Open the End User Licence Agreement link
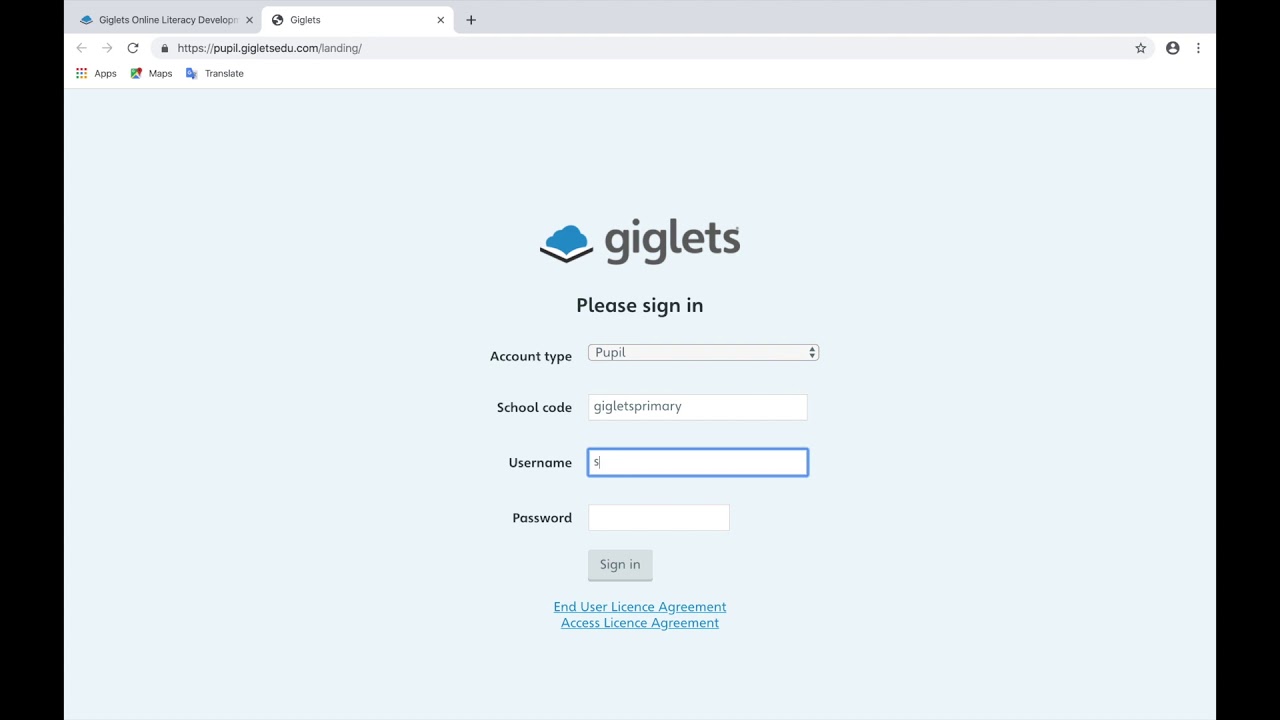 pyautogui.click(x=640, y=607)
